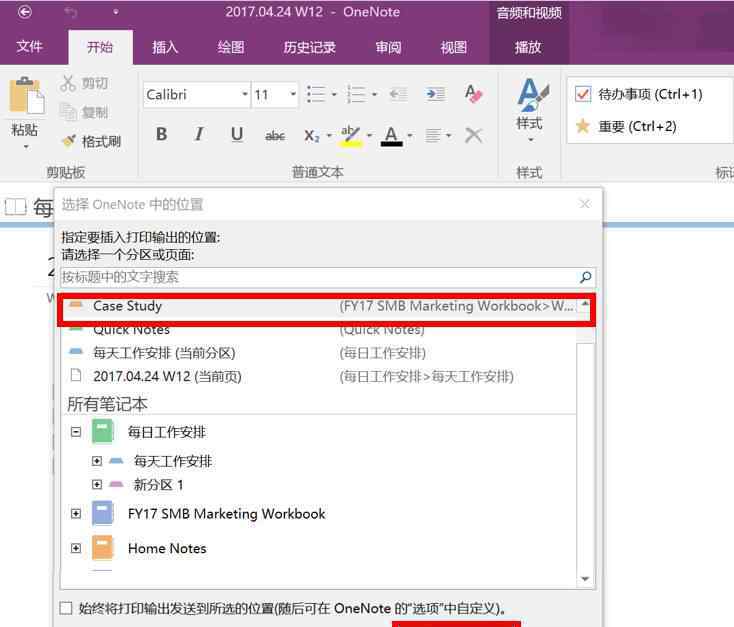Screen dimensions: 734x627
Task: Select the 每日工作安排 notebook in tree
Action: click(x=167, y=432)
